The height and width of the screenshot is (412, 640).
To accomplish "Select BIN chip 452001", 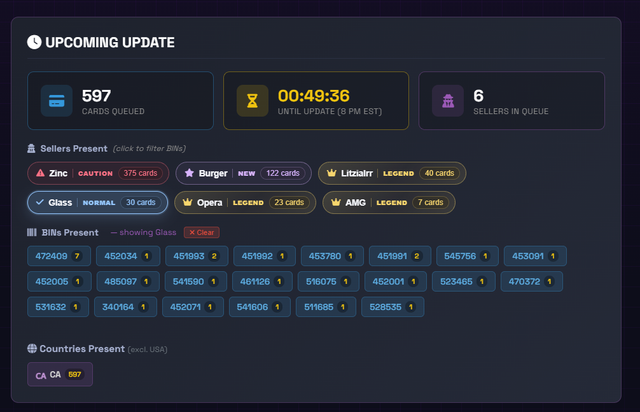I will 395,281.
